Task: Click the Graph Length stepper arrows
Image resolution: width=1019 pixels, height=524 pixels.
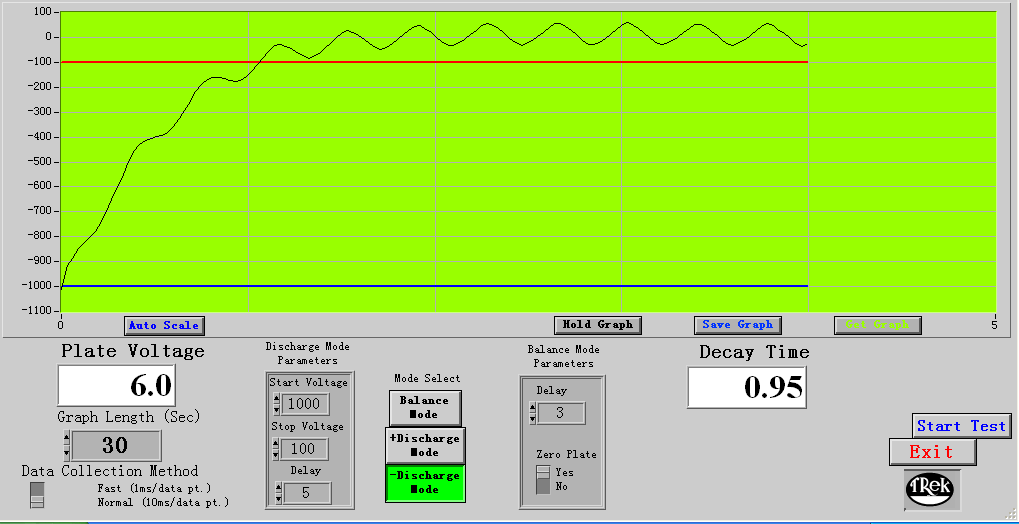Action: click(66, 445)
